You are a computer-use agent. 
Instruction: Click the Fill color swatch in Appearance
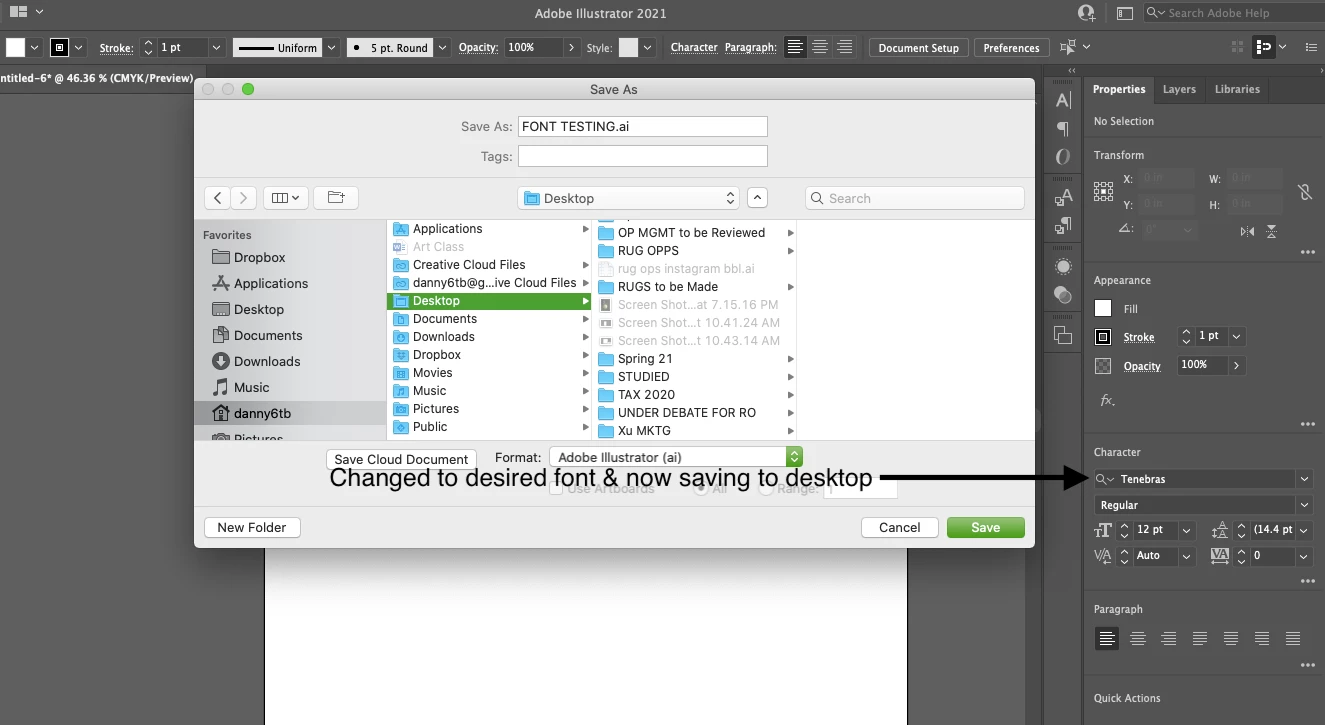pos(1103,309)
